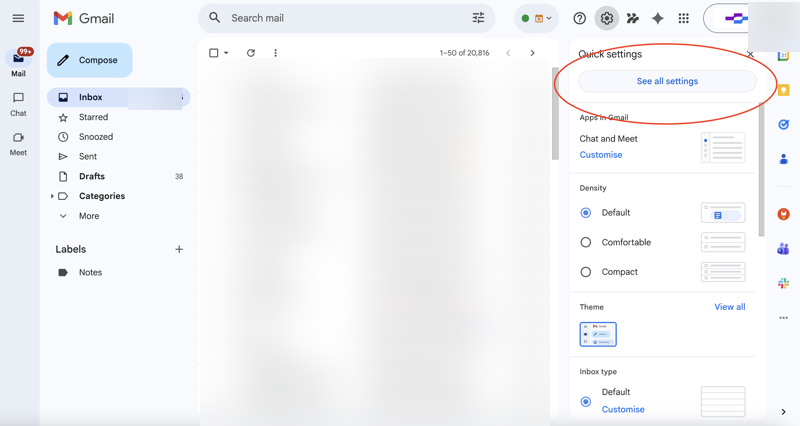Show search options filter icon
Image resolution: width=800 pixels, height=426 pixels.
(x=478, y=18)
